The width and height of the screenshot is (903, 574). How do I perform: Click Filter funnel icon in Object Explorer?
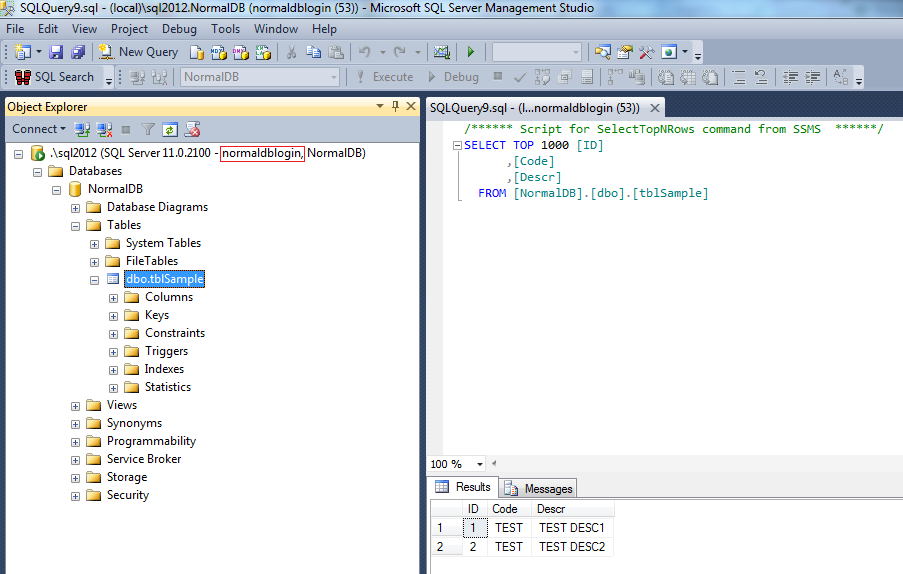point(148,130)
